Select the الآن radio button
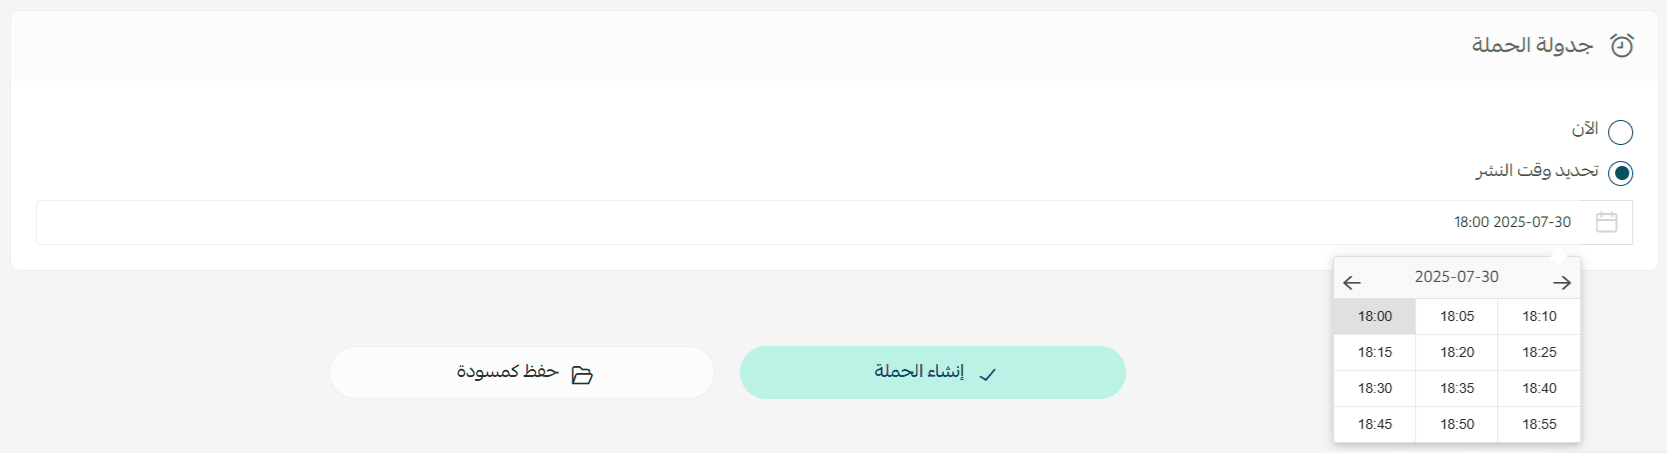Image resolution: width=1667 pixels, height=453 pixels. 1620,132
